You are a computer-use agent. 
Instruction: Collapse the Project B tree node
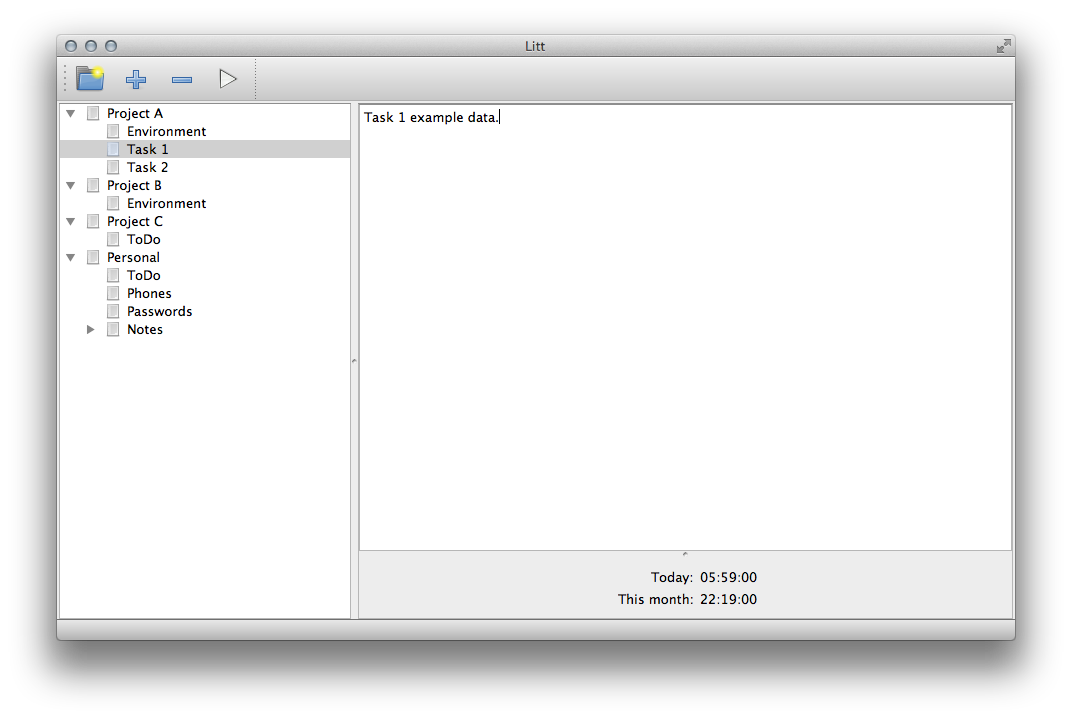(71, 186)
